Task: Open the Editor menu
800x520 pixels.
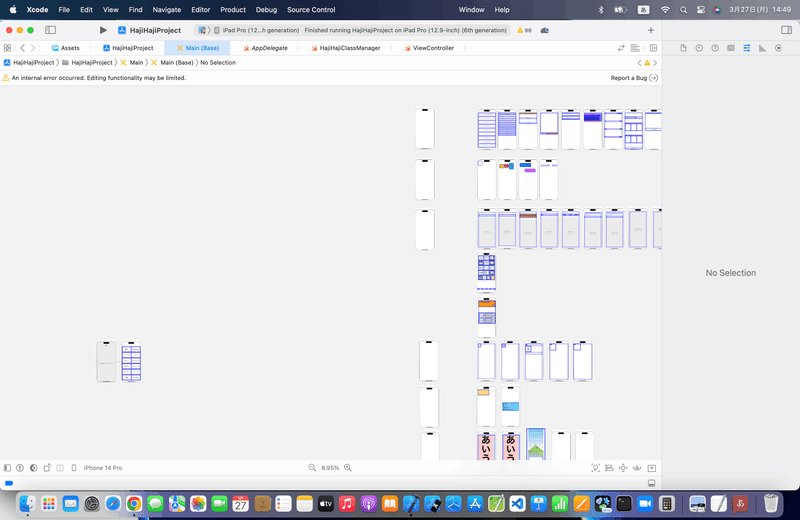Action: [201, 10]
